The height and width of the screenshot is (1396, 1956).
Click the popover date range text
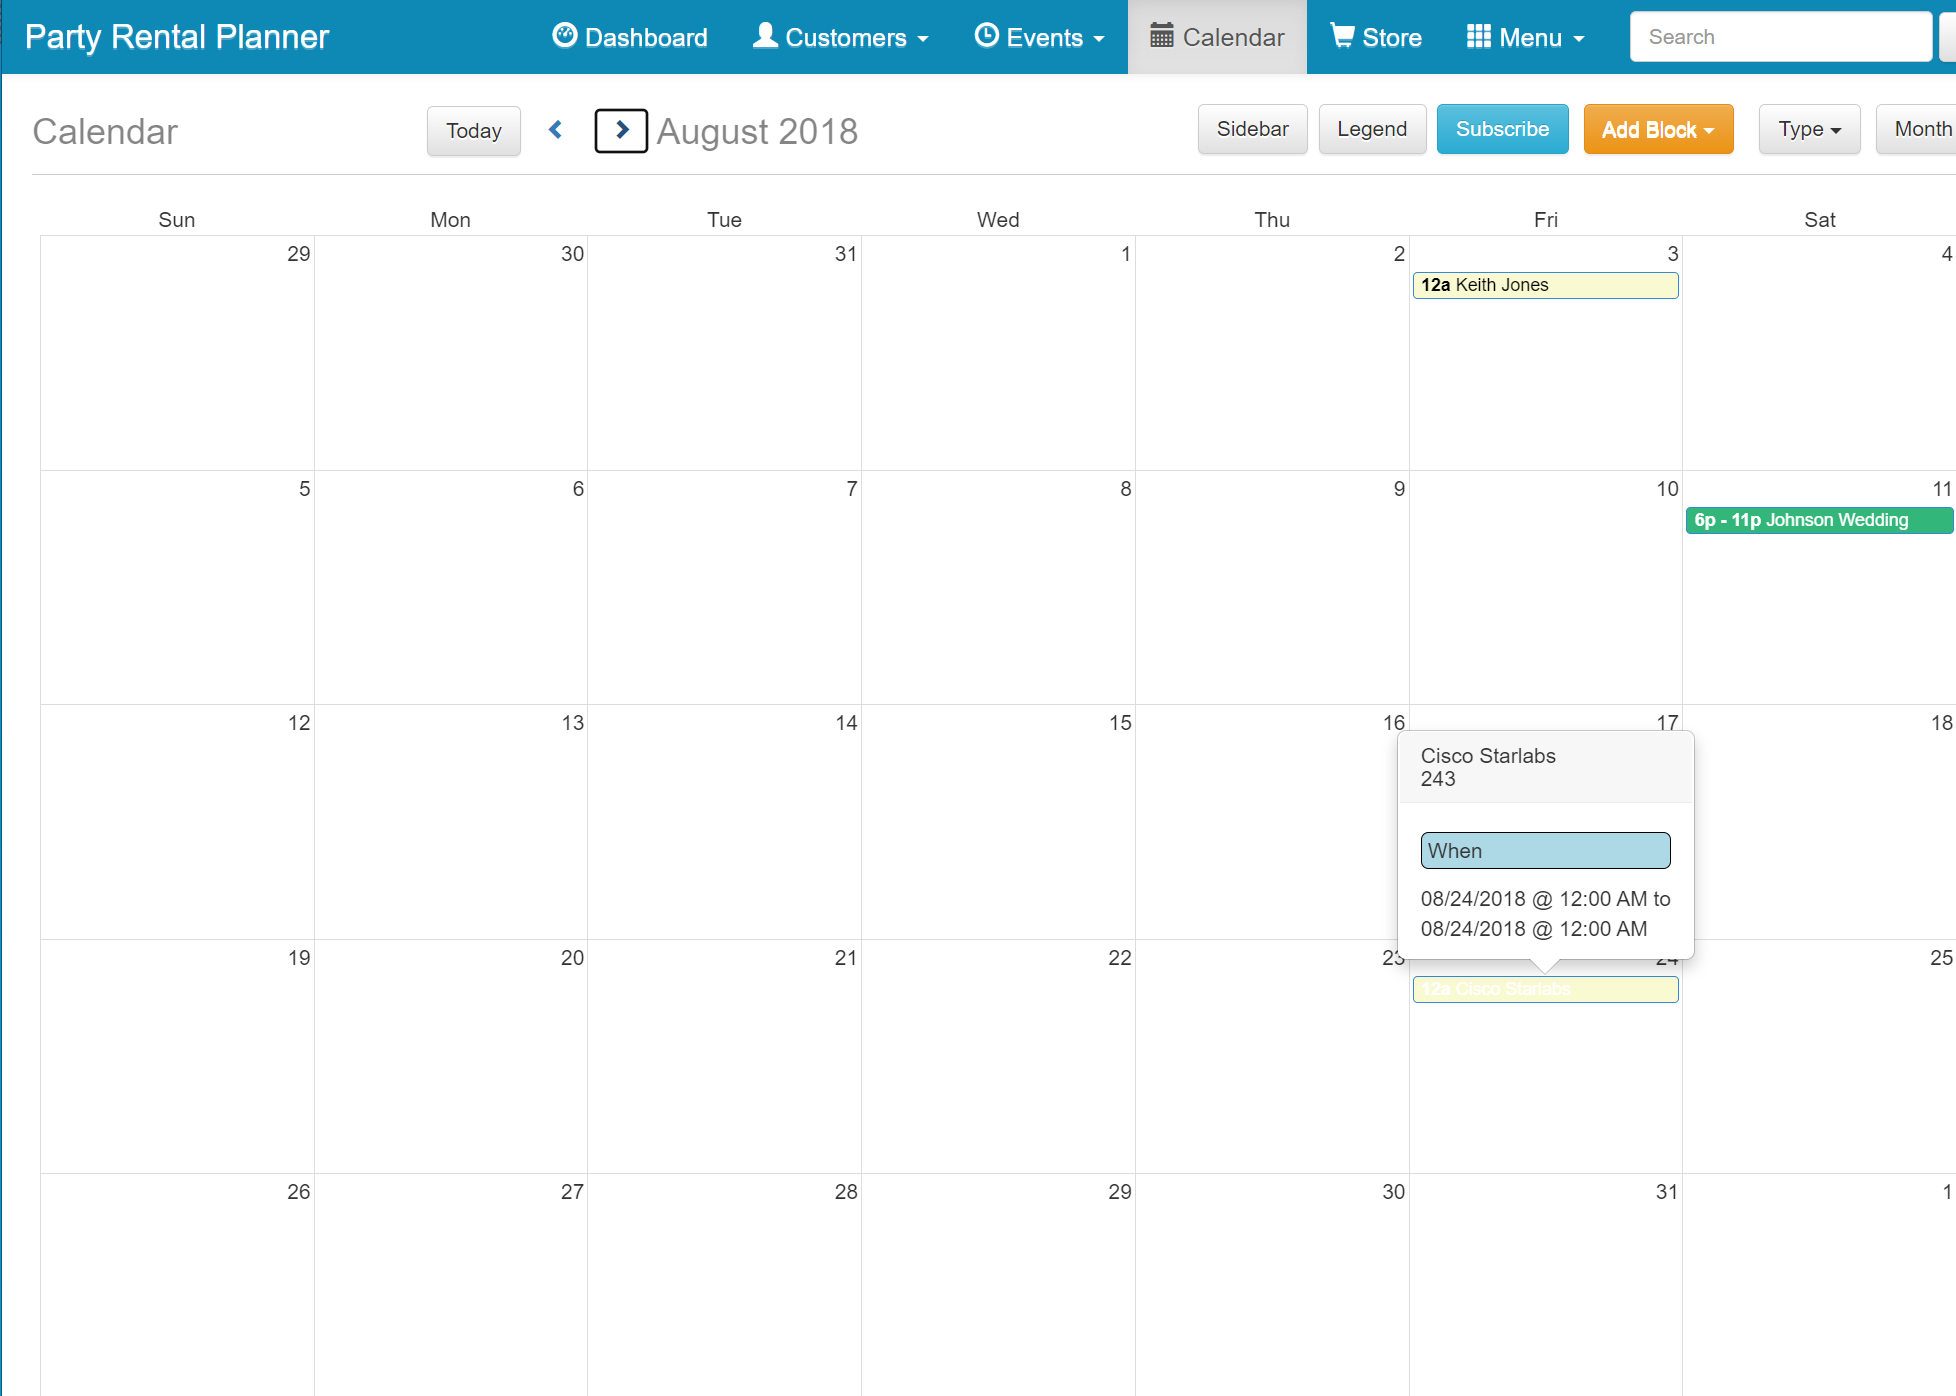tap(1545, 914)
